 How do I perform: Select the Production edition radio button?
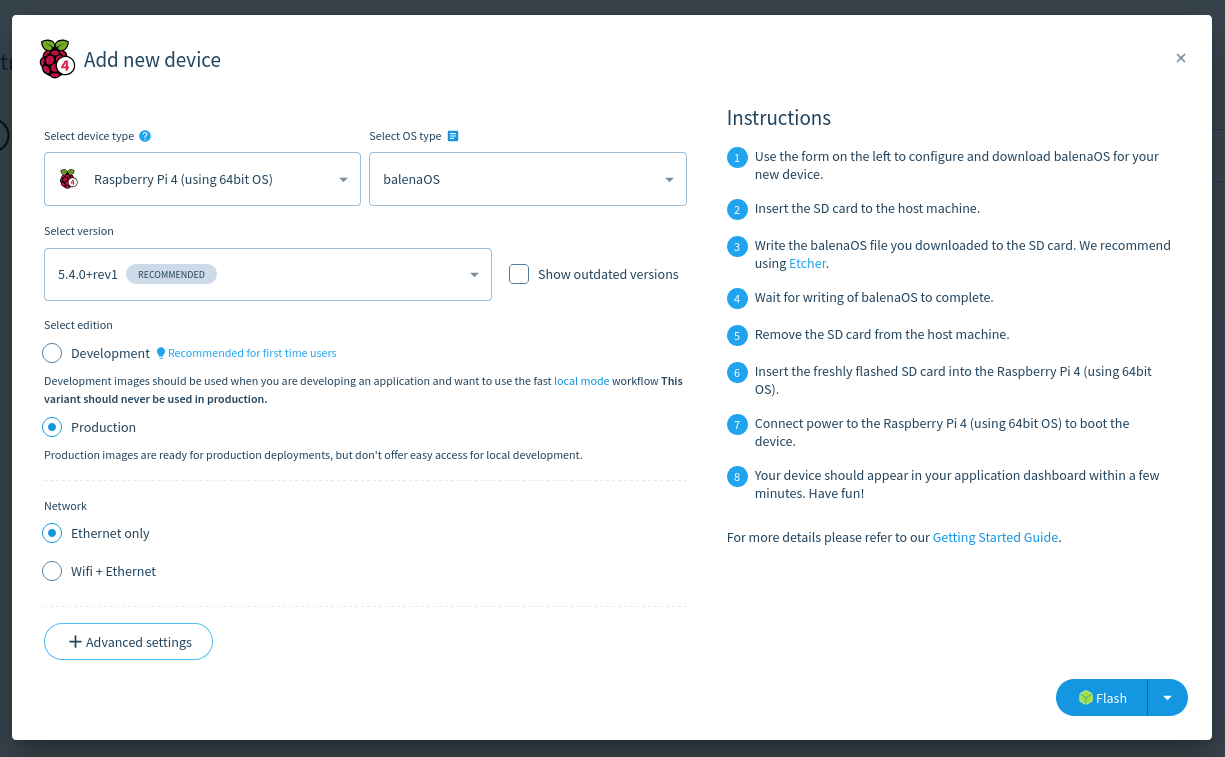coord(52,427)
